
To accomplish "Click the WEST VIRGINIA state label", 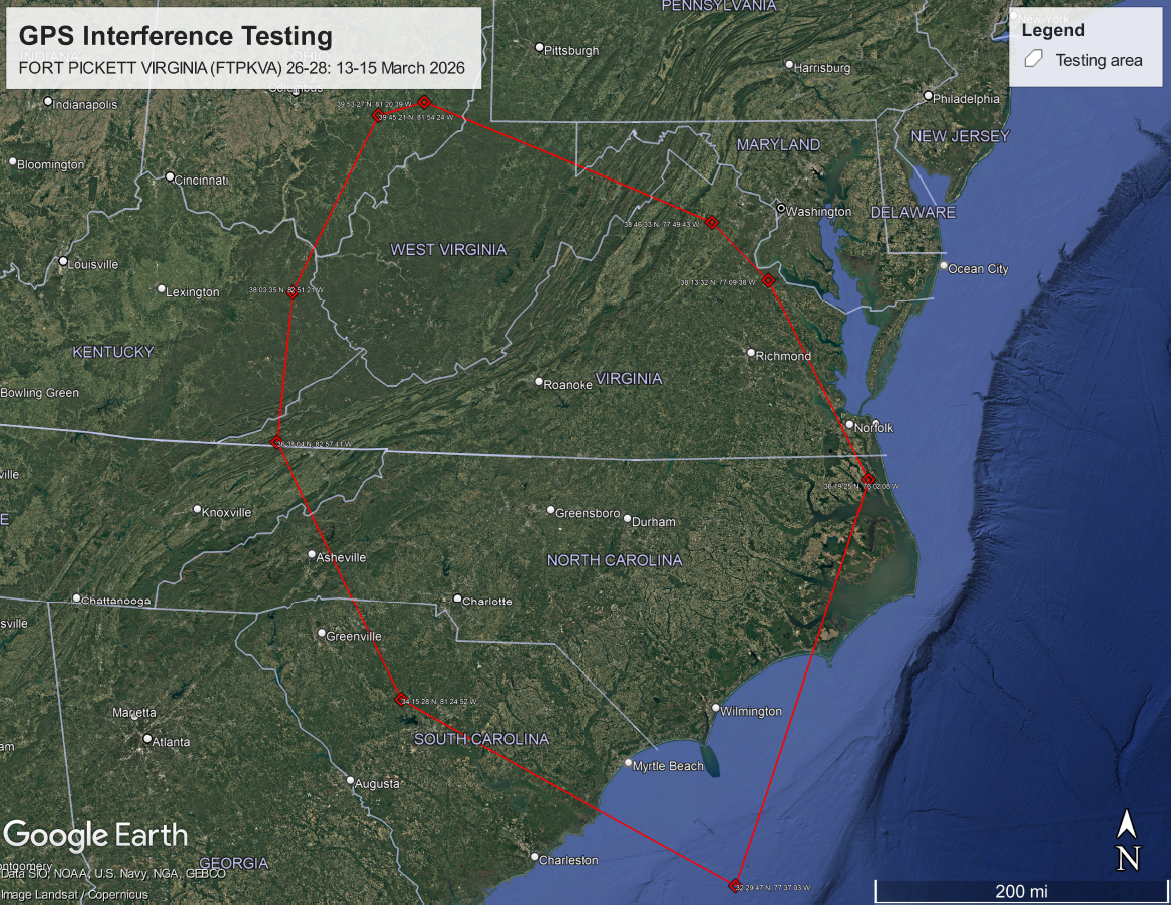I will pos(448,249).
